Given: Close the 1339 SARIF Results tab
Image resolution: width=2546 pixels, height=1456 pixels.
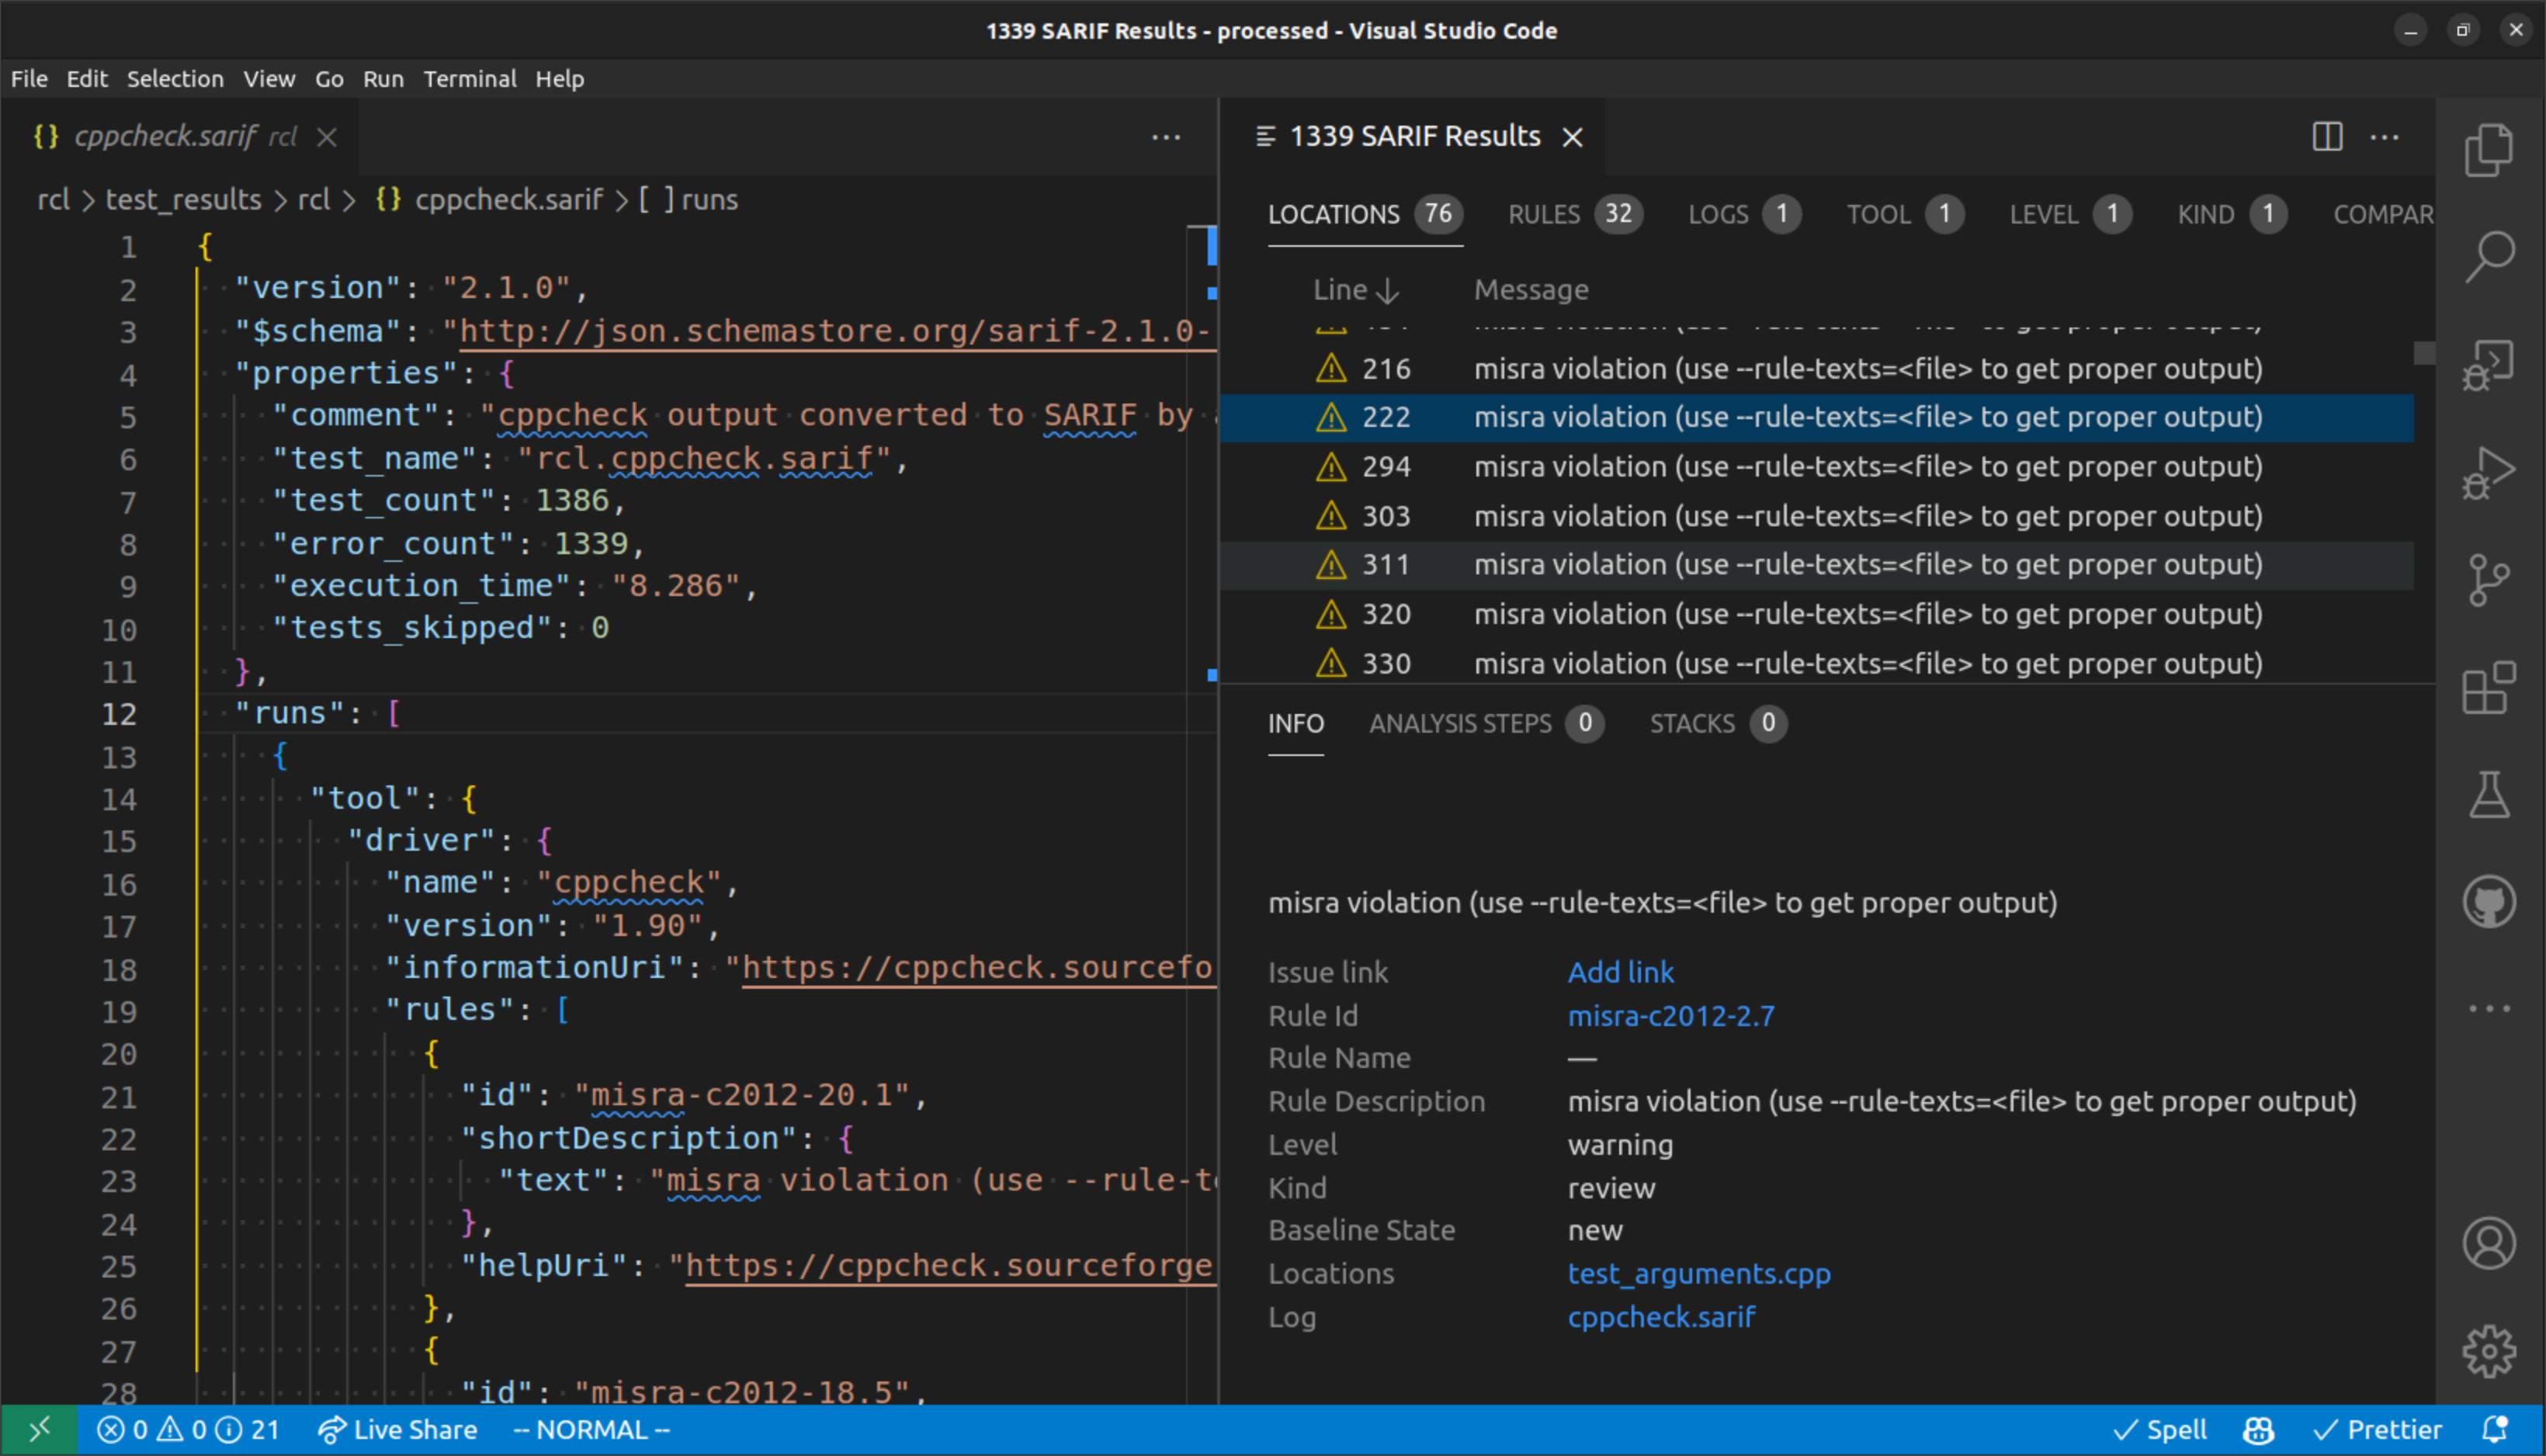Looking at the screenshot, I should point(1572,137).
